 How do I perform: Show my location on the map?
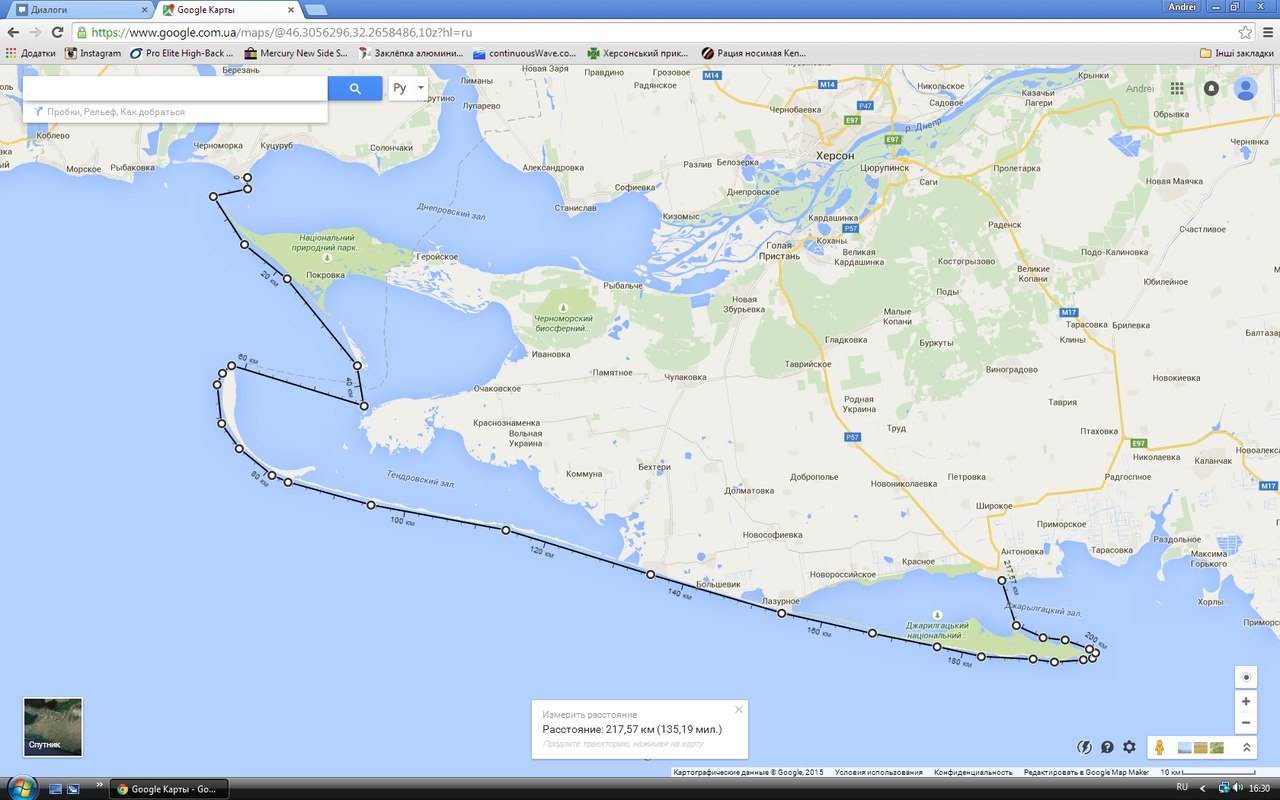pos(1245,677)
